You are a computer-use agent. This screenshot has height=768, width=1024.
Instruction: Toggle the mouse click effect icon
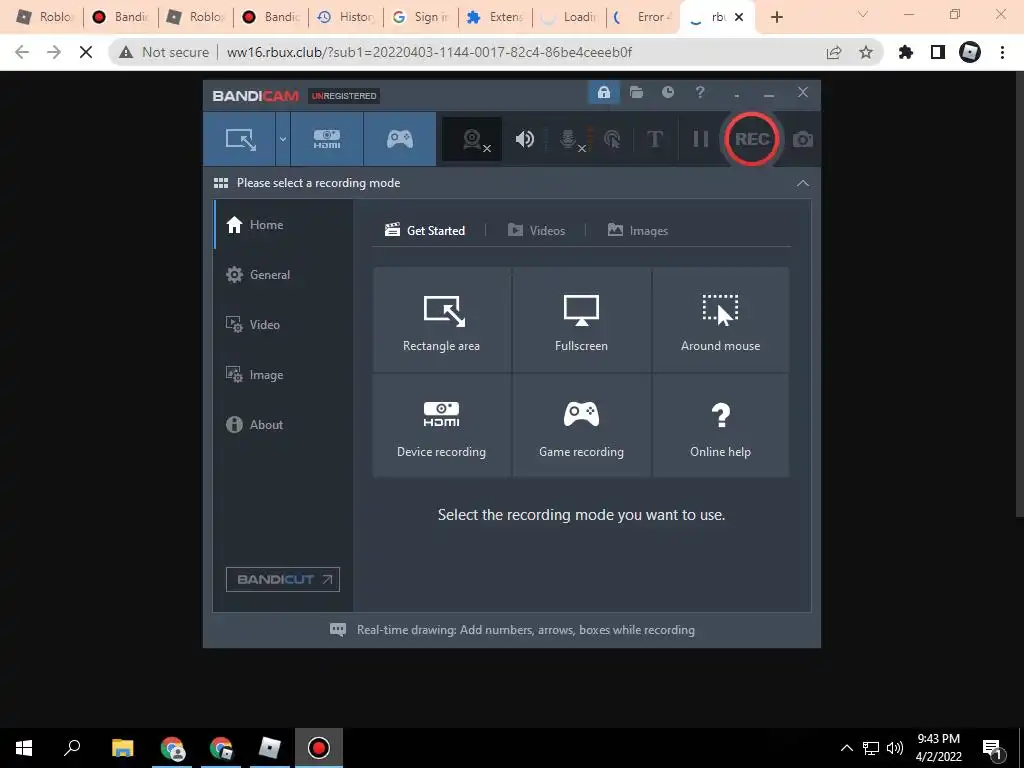point(612,139)
